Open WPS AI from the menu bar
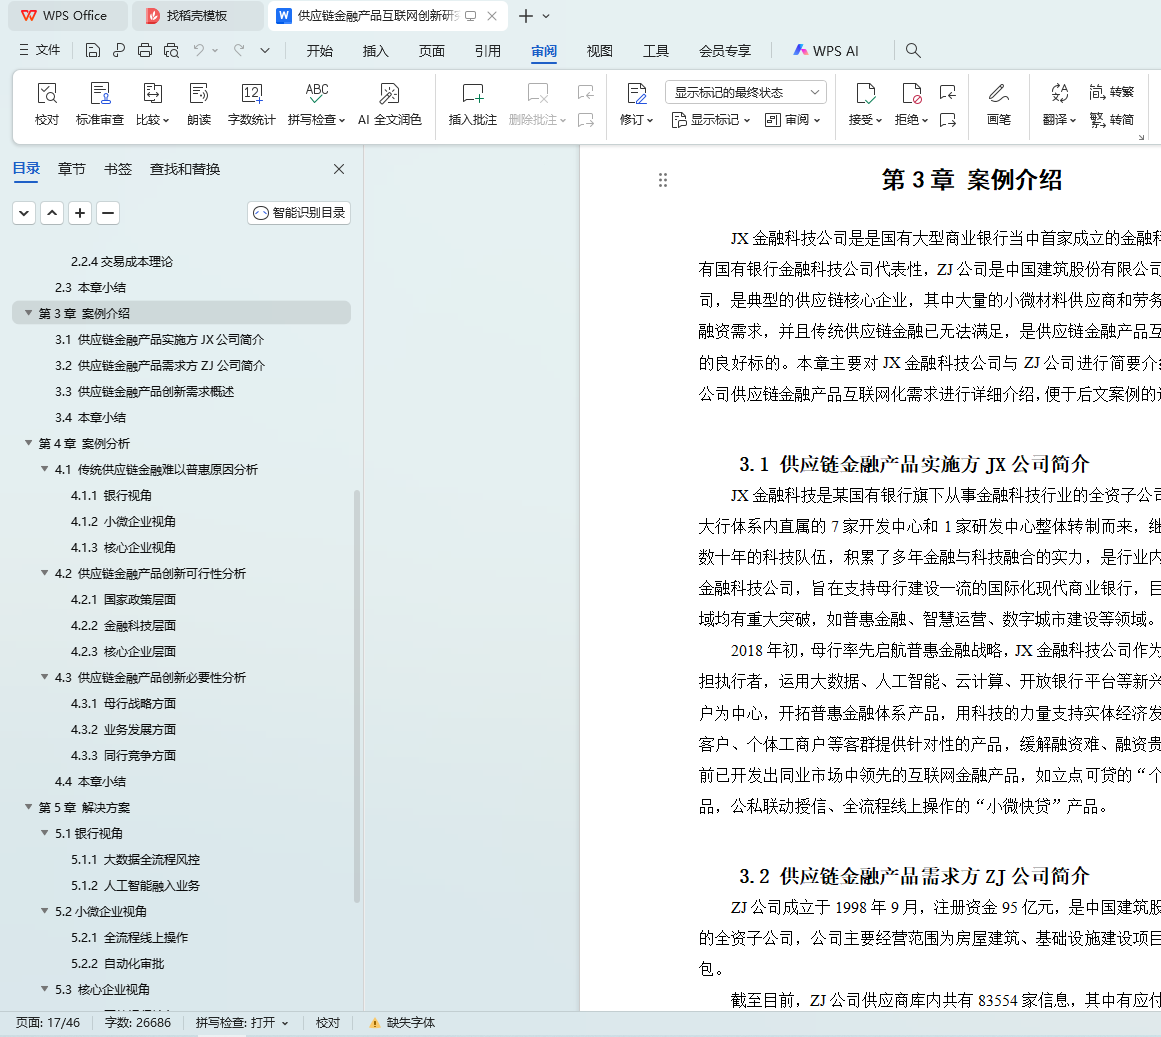Screen dimensions: 1161x1037 click(826, 50)
